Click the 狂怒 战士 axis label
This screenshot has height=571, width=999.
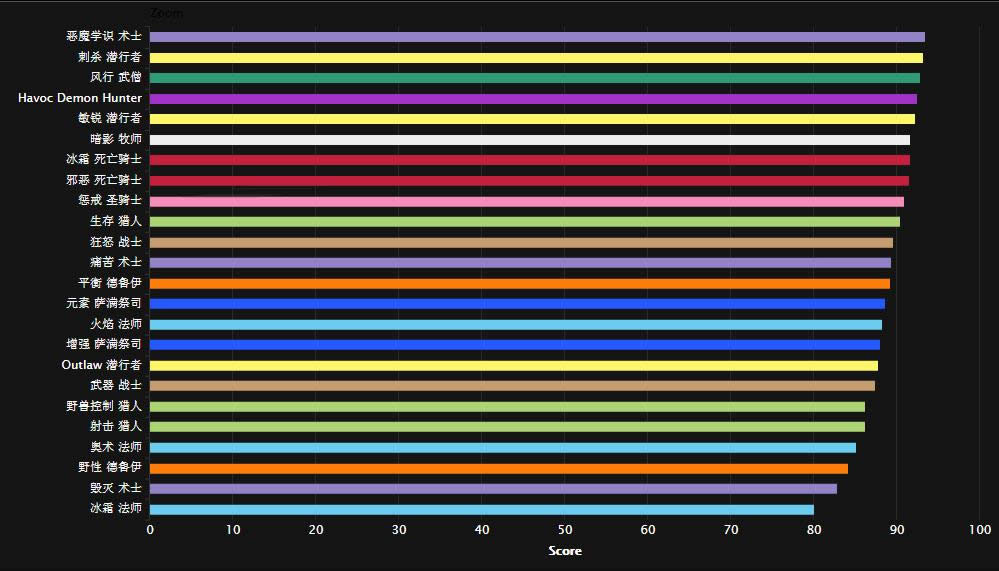click(115, 242)
